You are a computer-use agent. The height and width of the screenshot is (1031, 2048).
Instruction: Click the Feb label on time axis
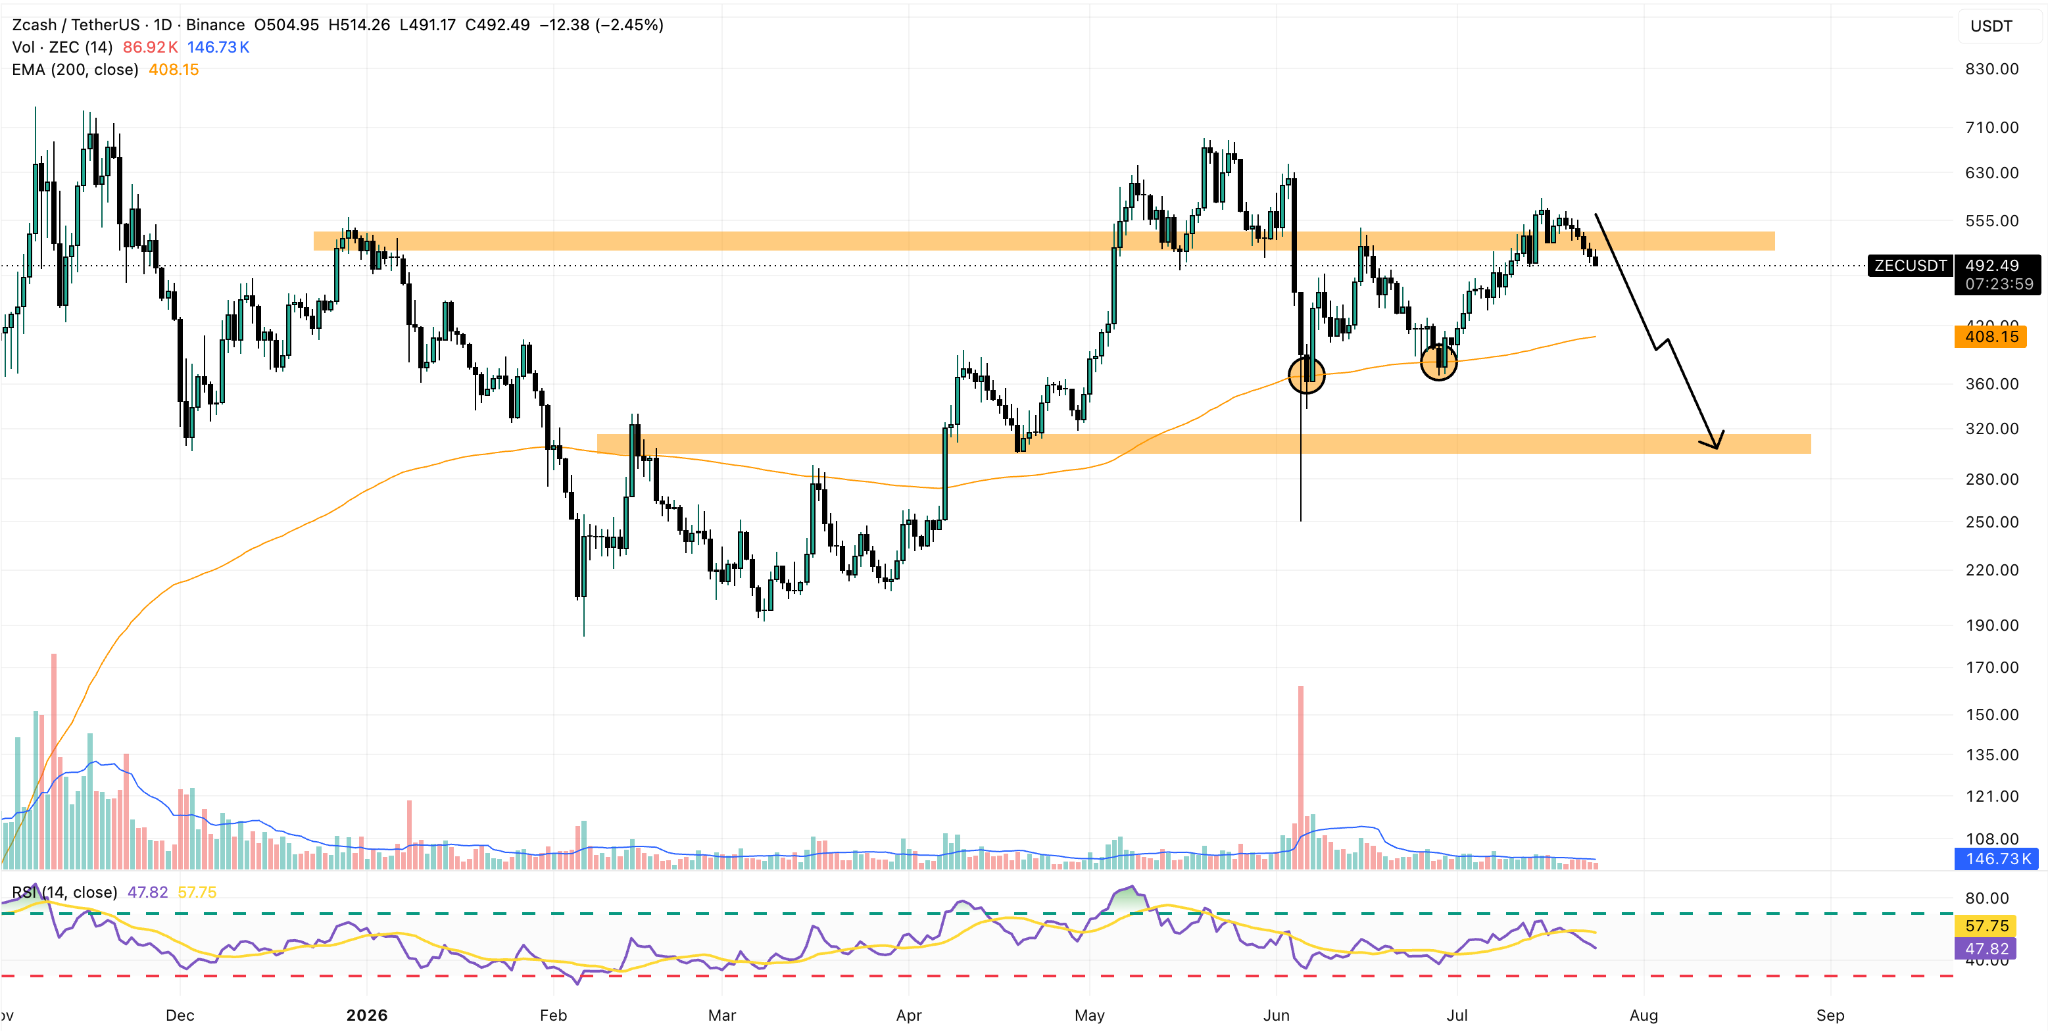pos(553,1015)
